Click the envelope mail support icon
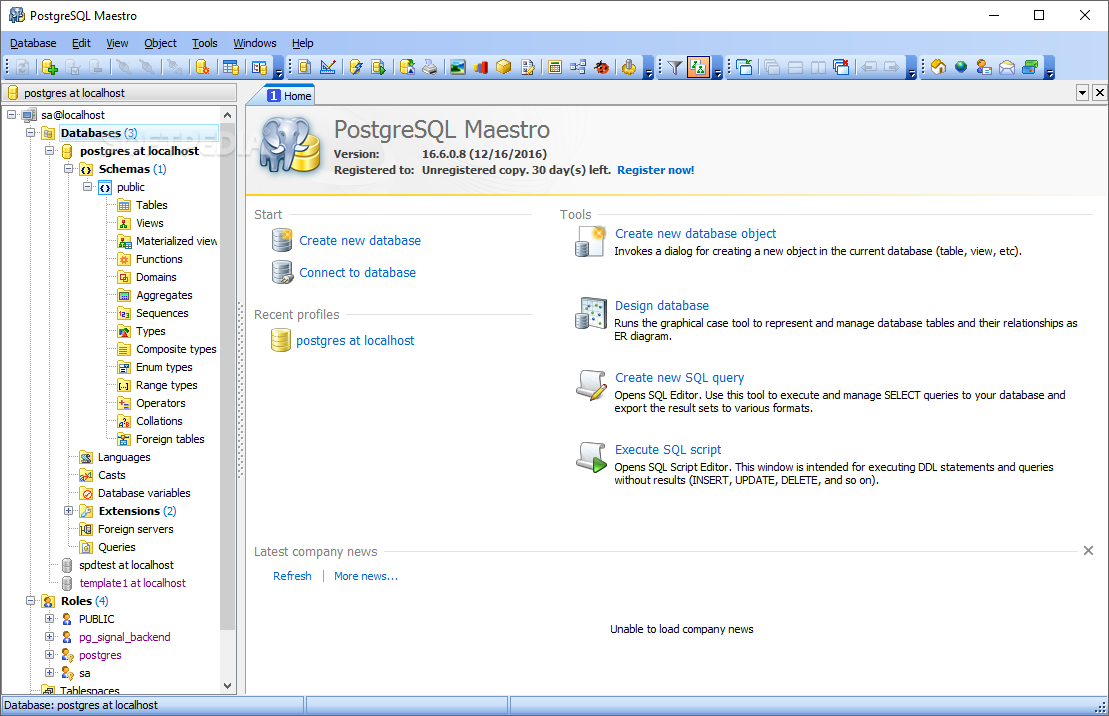The width and height of the screenshot is (1109, 716). tap(1007, 67)
